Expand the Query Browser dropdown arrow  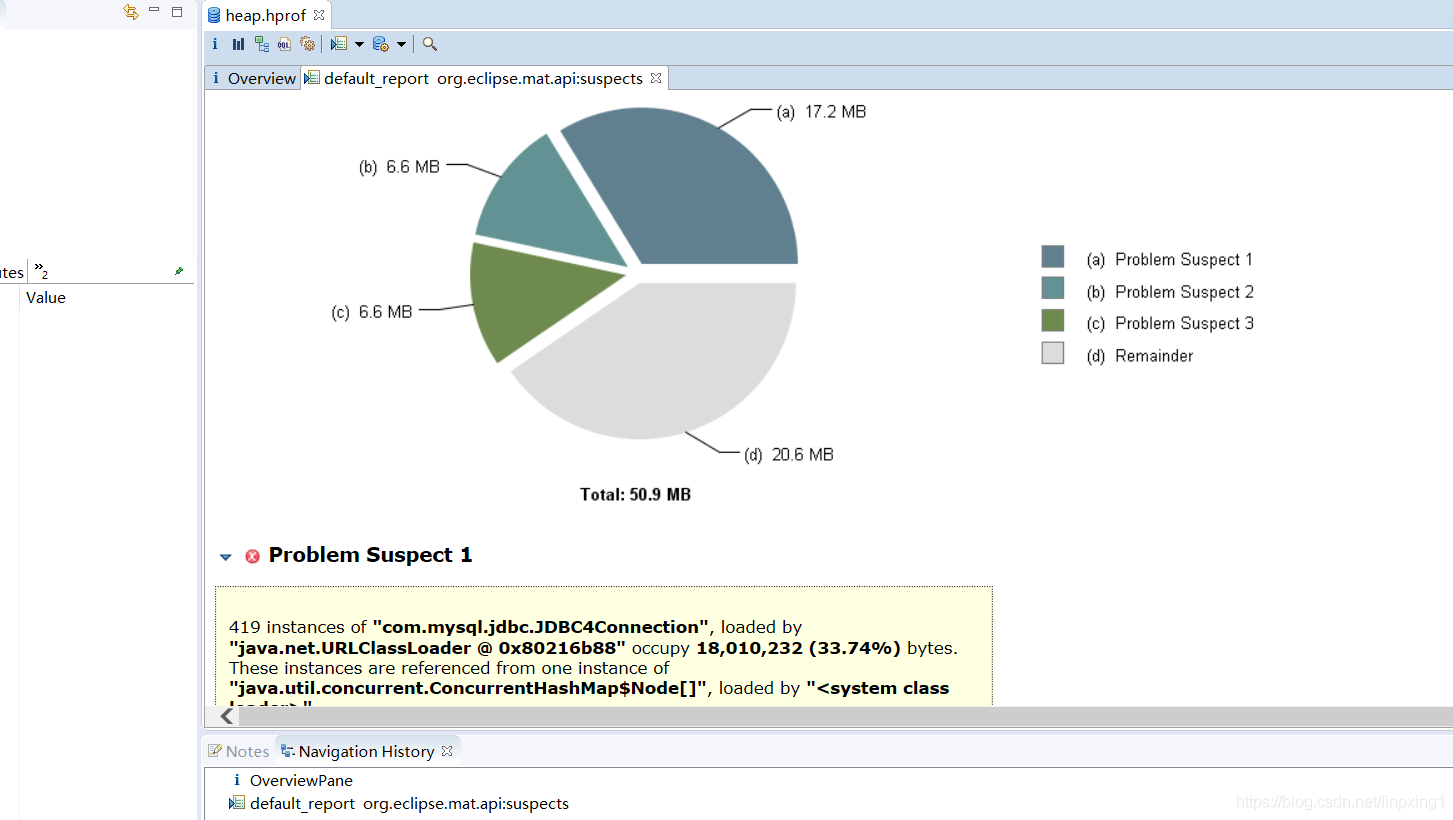(x=401, y=44)
